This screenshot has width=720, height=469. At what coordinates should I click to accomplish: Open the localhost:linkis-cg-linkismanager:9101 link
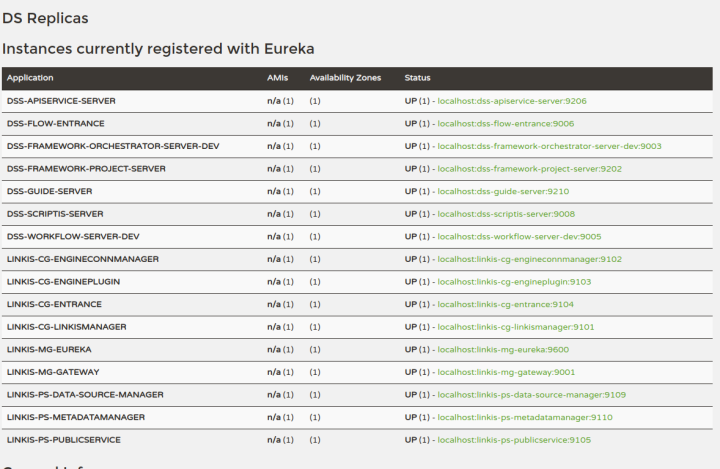coord(516,327)
